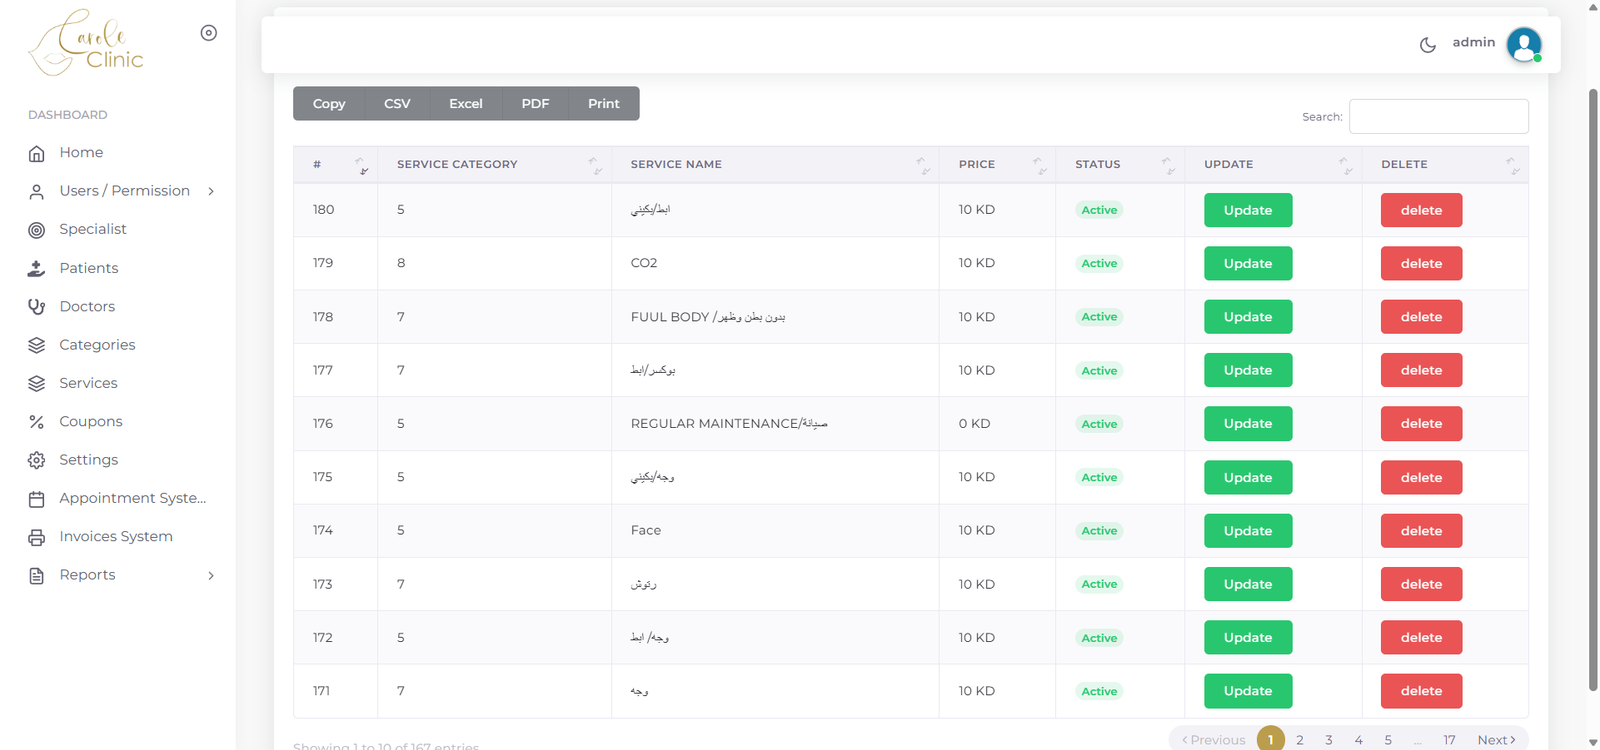
Task: Click the Categories layers icon
Action: [x=37, y=345]
